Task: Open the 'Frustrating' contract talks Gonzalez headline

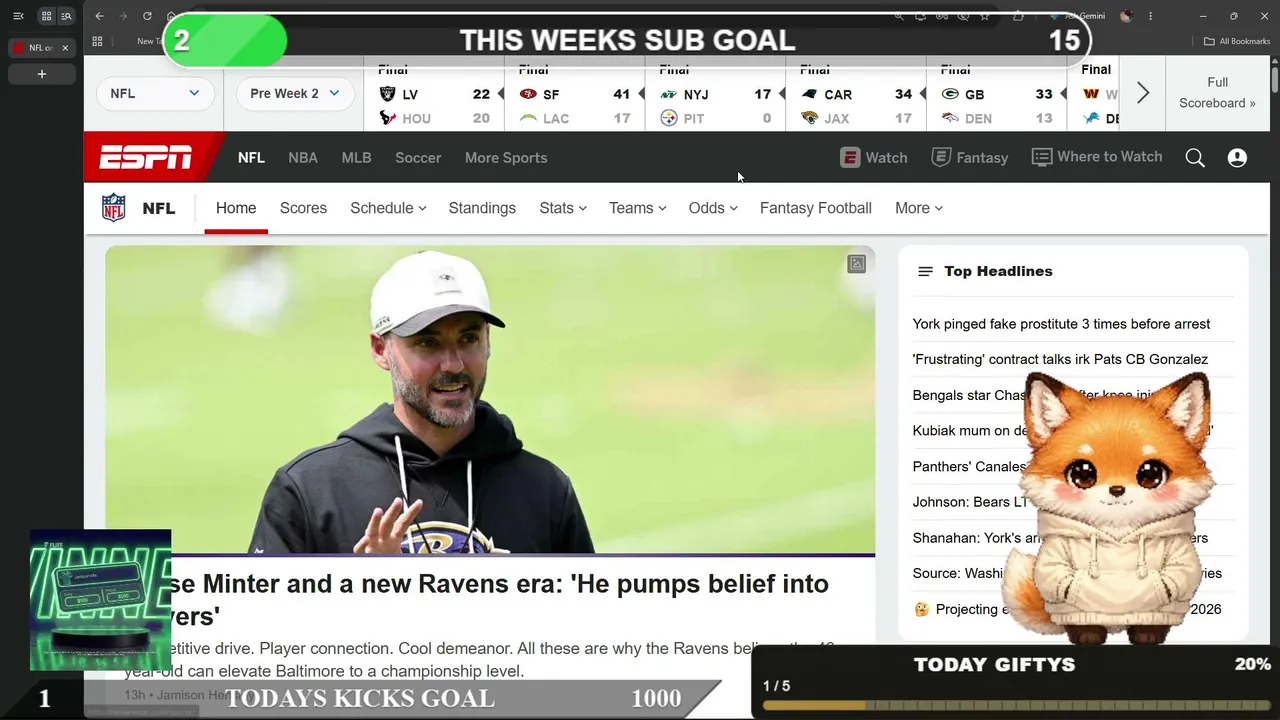Action: (1060, 359)
